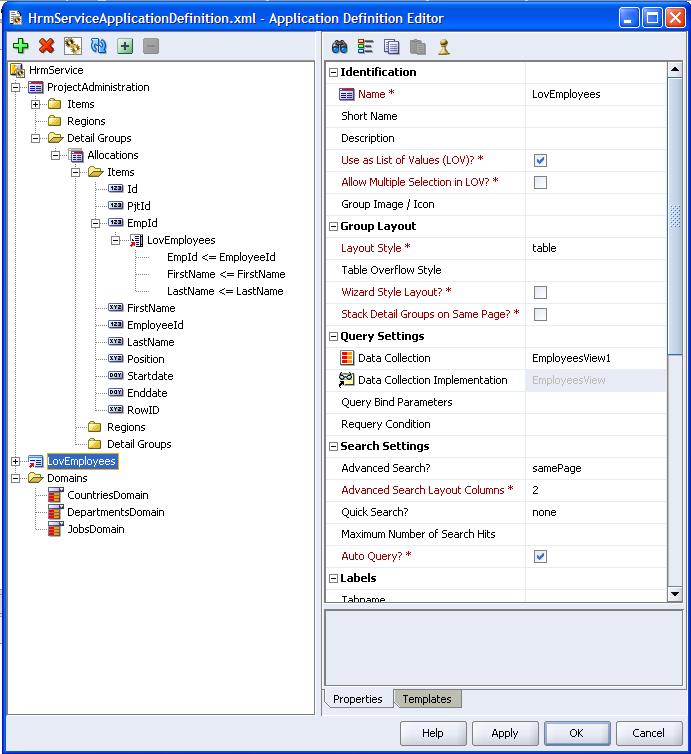691x754 pixels.
Task: Click the OK button
Action: tap(576, 733)
